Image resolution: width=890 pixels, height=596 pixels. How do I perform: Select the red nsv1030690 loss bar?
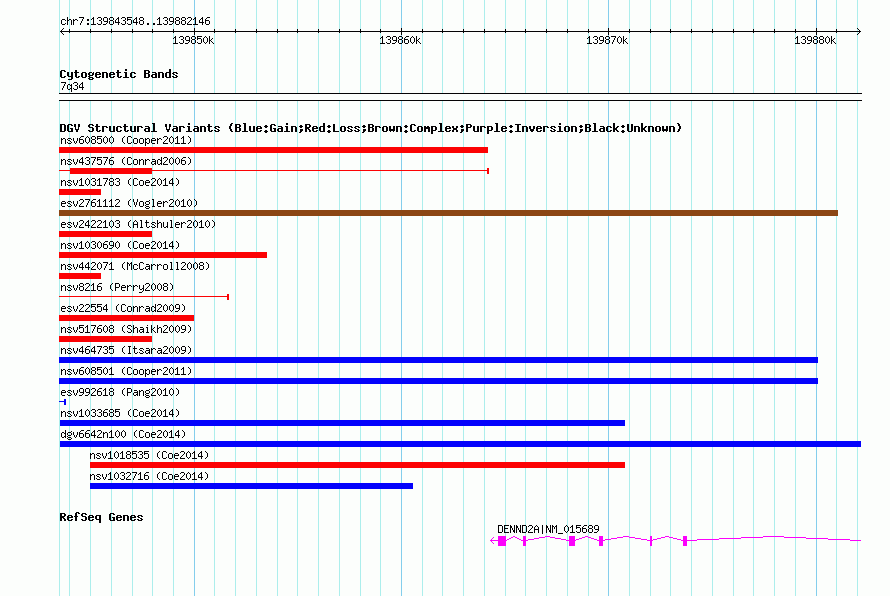coord(163,255)
